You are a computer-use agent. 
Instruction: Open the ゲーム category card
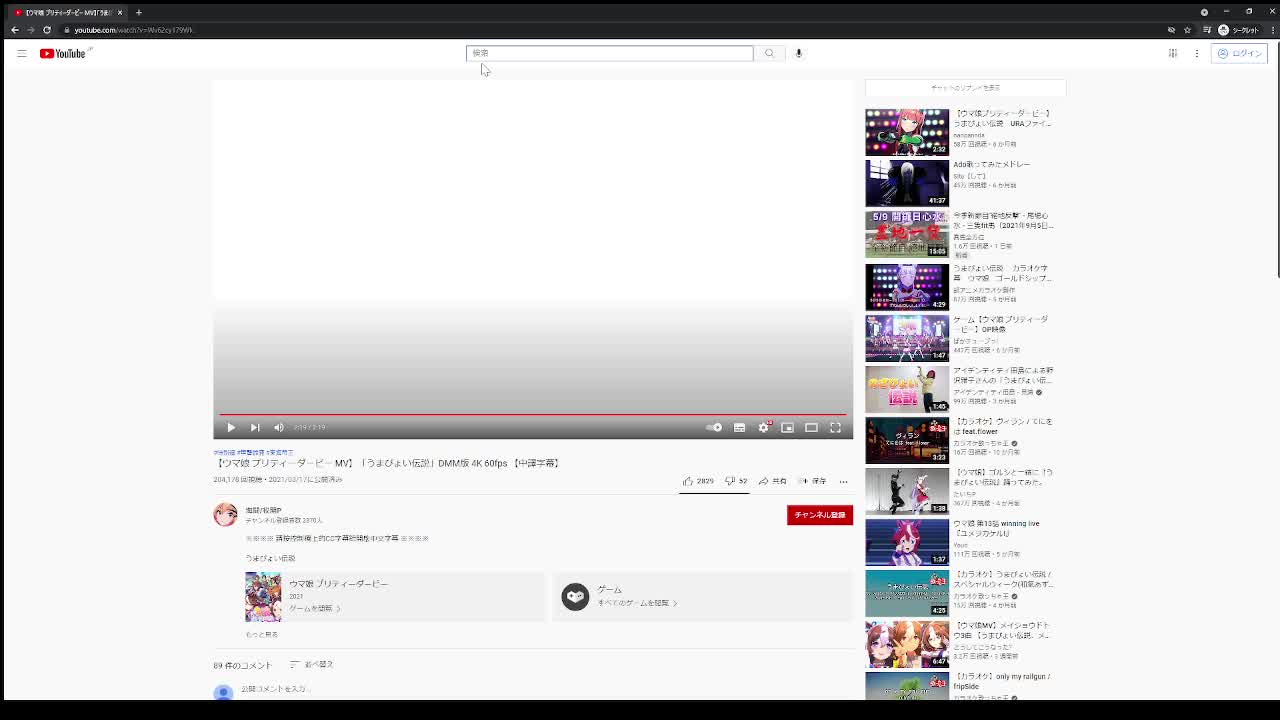(x=702, y=596)
